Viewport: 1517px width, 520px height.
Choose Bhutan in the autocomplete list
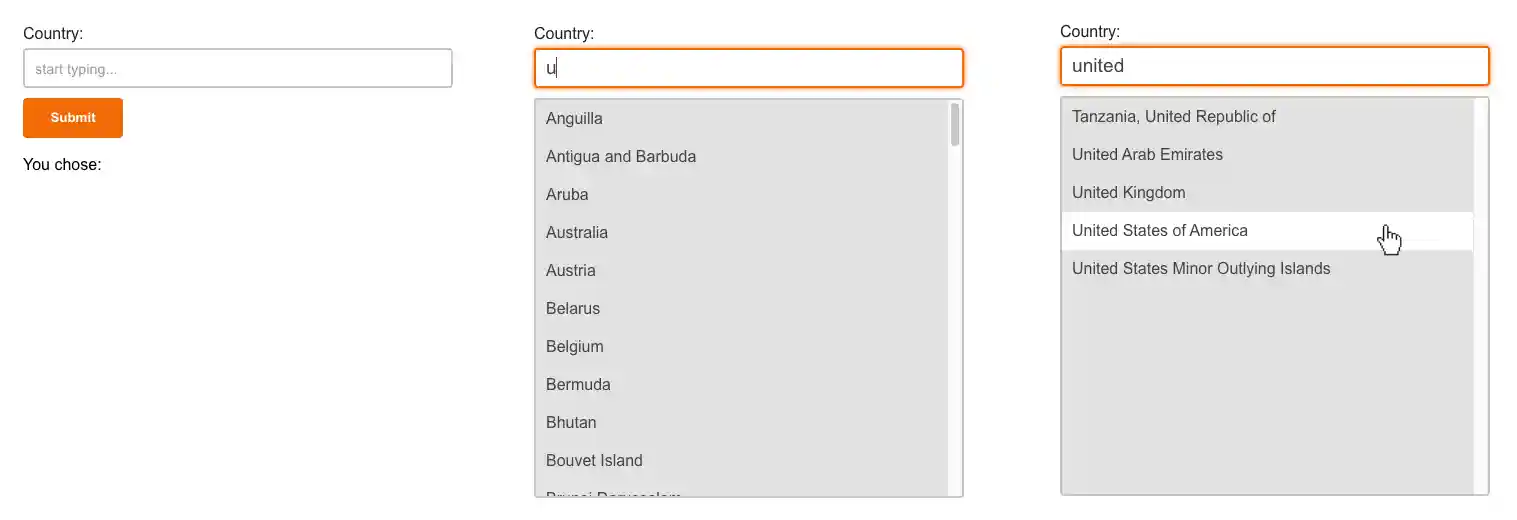pos(571,423)
